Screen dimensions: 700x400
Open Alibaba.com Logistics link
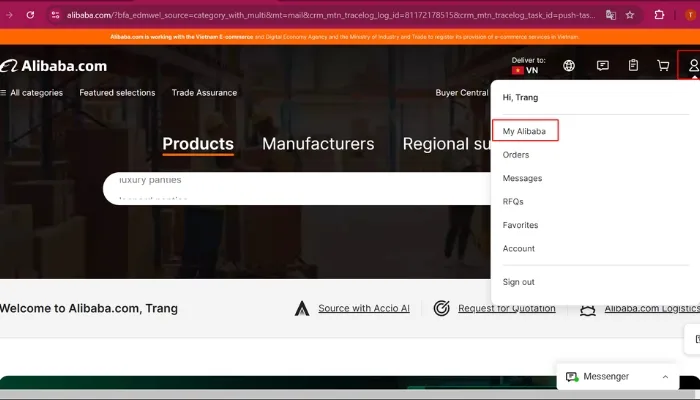pyautogui.click(x=652, y=308)
